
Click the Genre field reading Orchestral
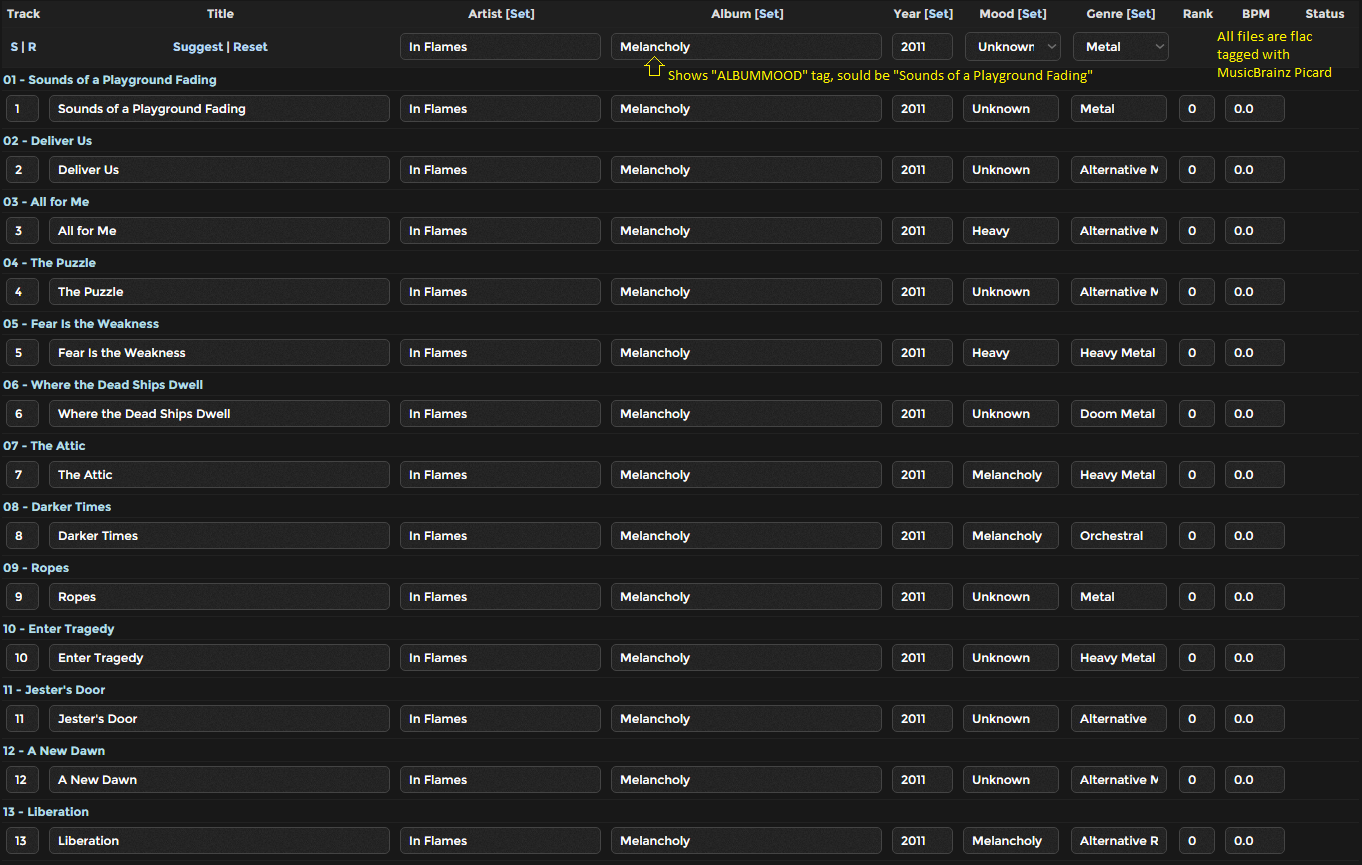pos(1118,536)
